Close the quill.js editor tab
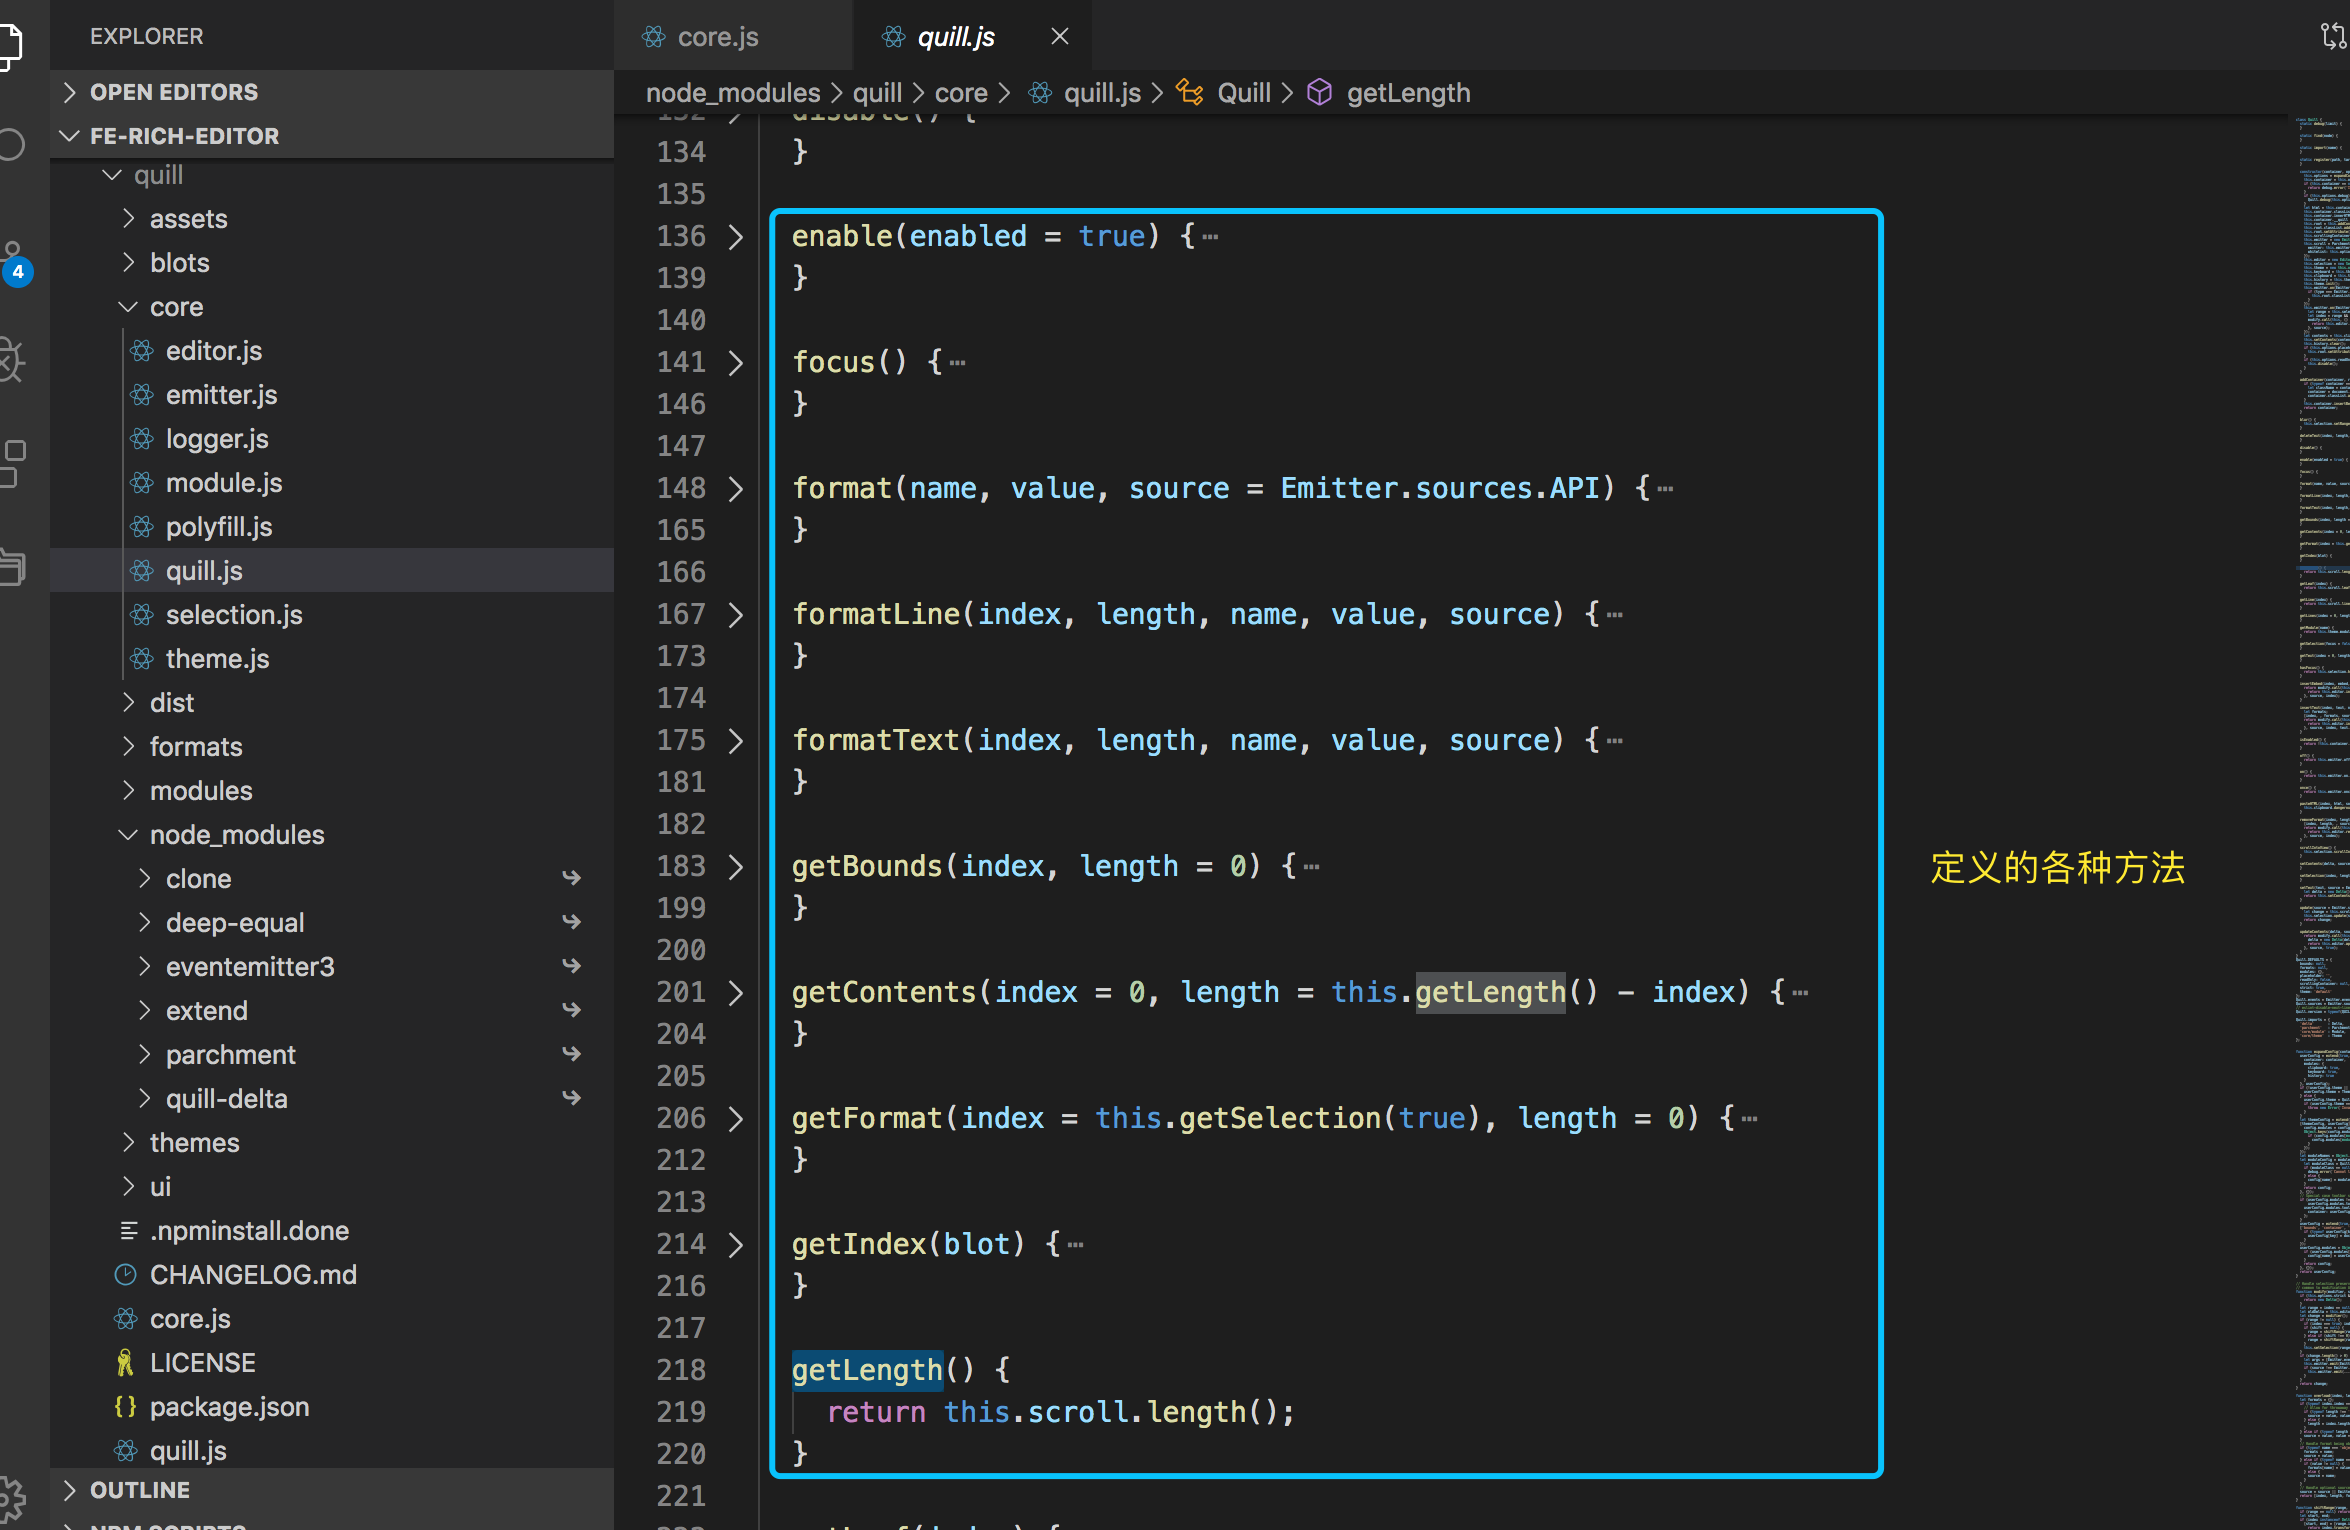This screenshot has width=2350, height=1530. [1060, 37]
